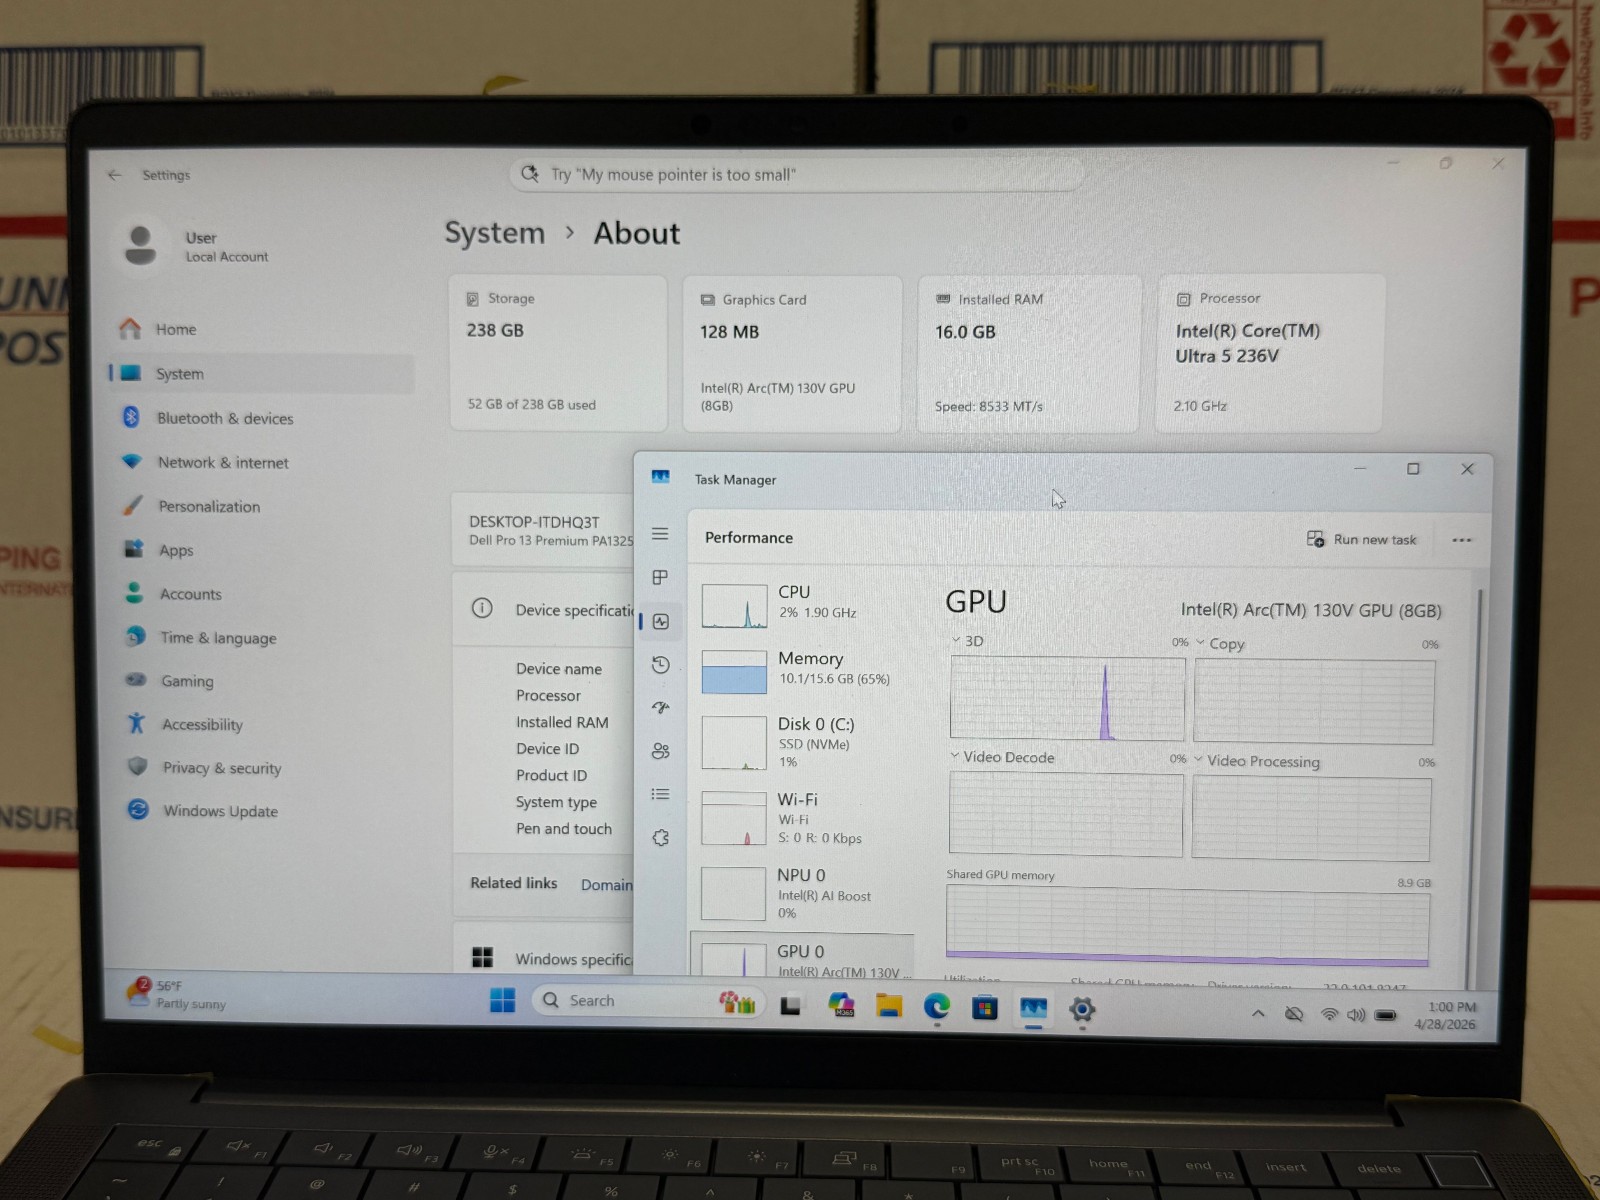Select Wi-Fi performance entry
Image resolution: width=1600 pixels, height=1200 pixels.
pyautogui.click(x=802, y=819)
